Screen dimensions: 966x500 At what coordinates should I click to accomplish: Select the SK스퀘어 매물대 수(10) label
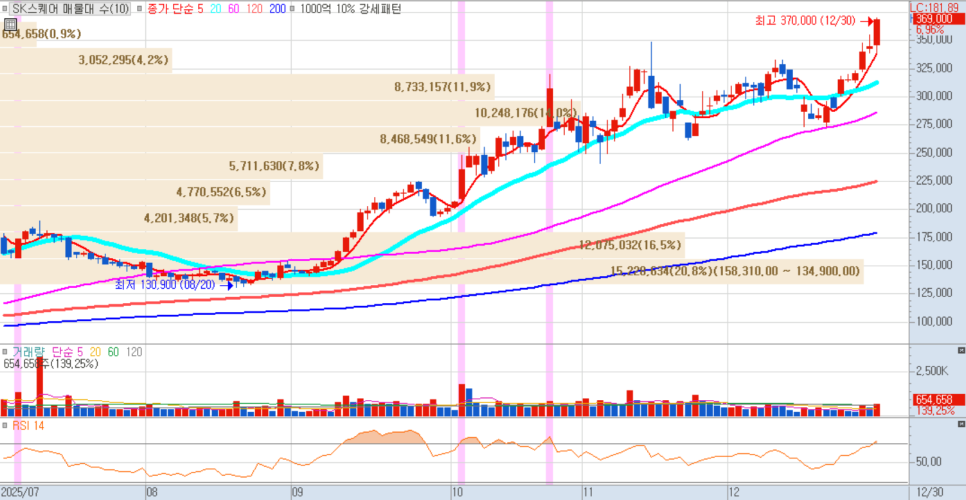[x=71, y=9]
